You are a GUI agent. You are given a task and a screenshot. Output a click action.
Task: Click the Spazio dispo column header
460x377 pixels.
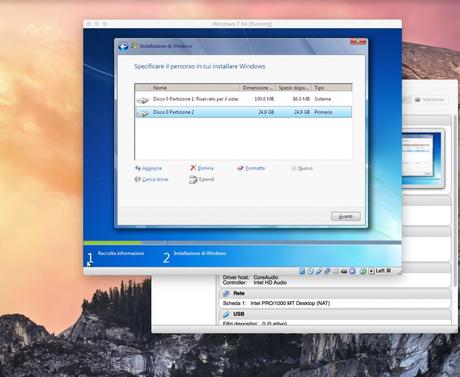pyautogui.click(x=294, y=88)
